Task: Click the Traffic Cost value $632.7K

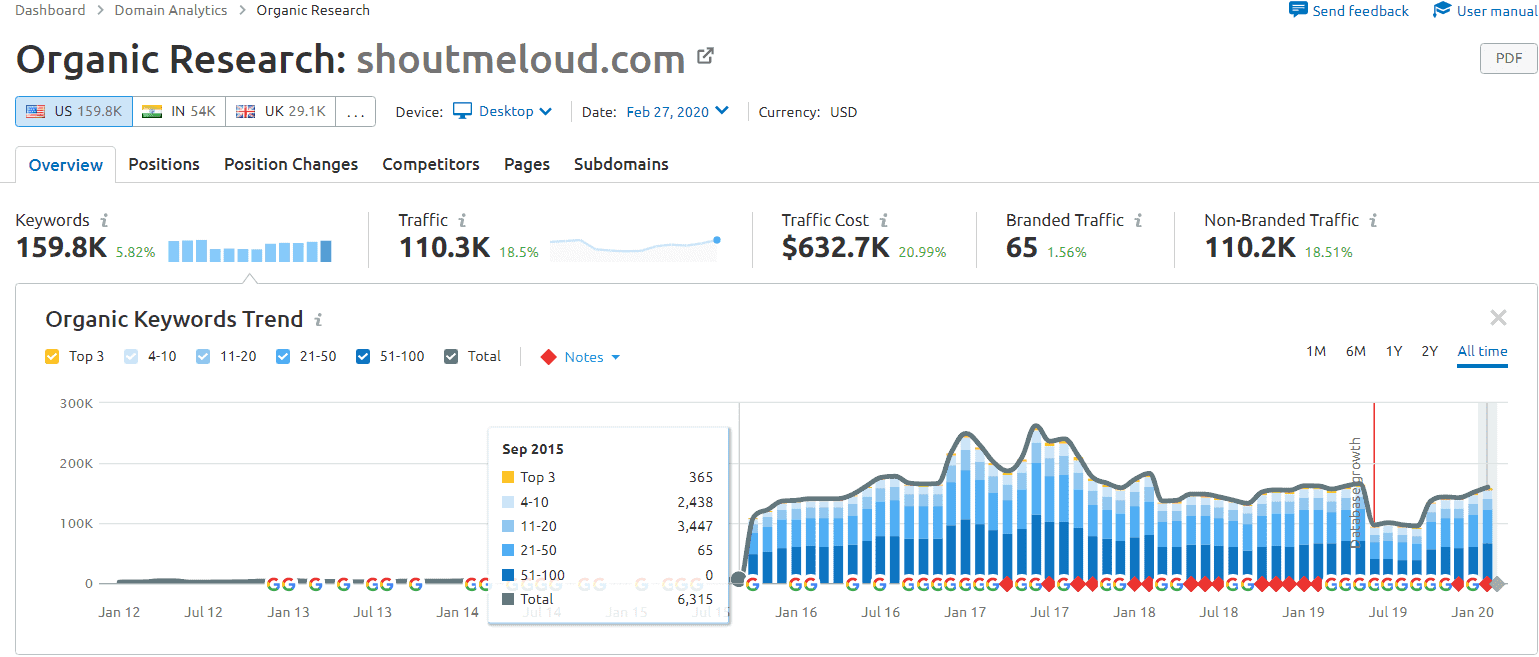Action: pos(835,247)
